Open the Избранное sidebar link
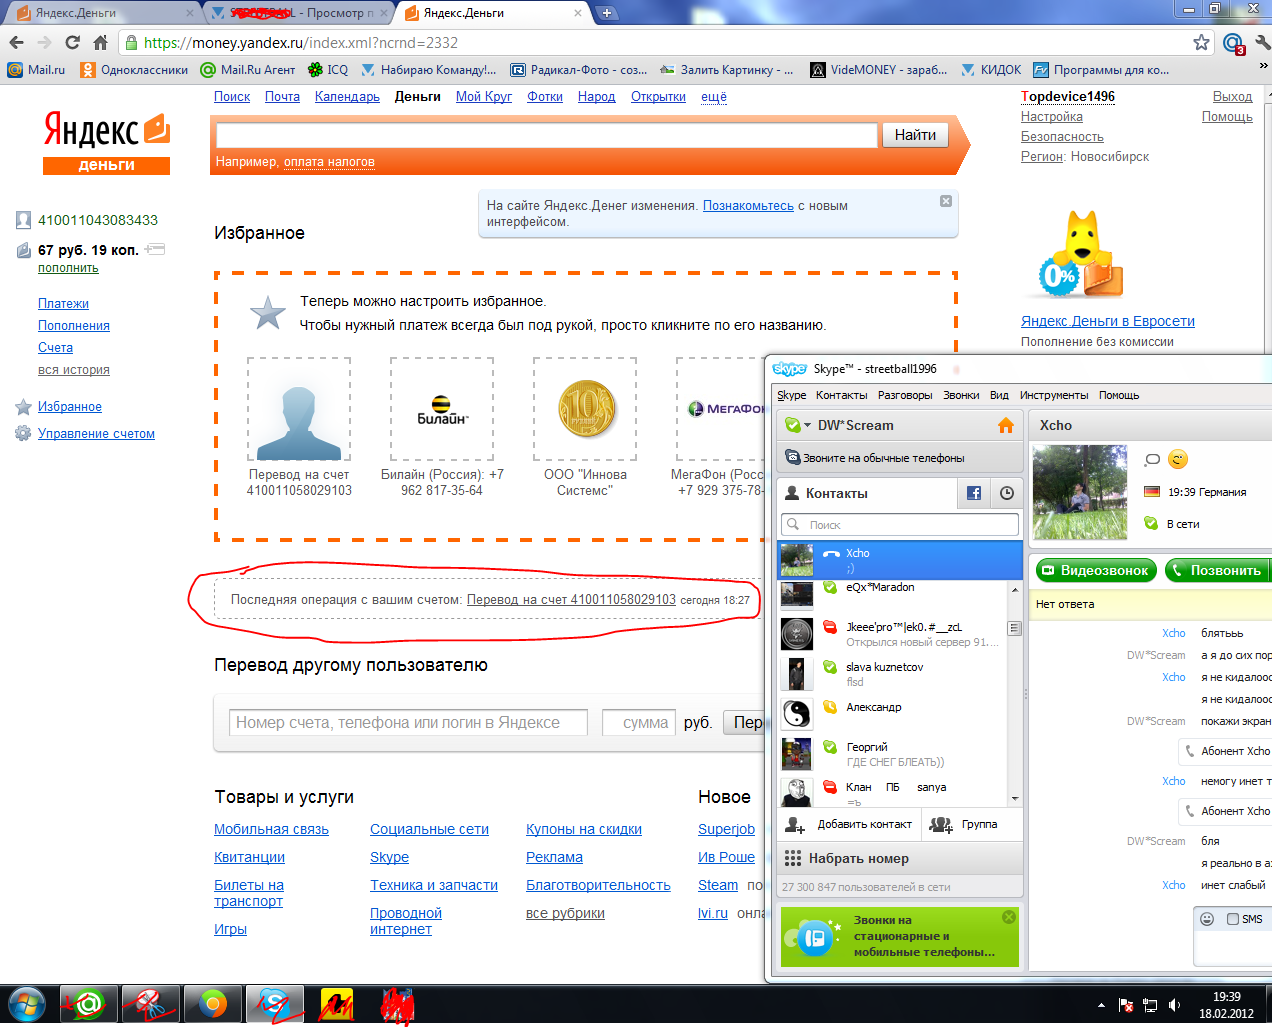 pos(70,407)
